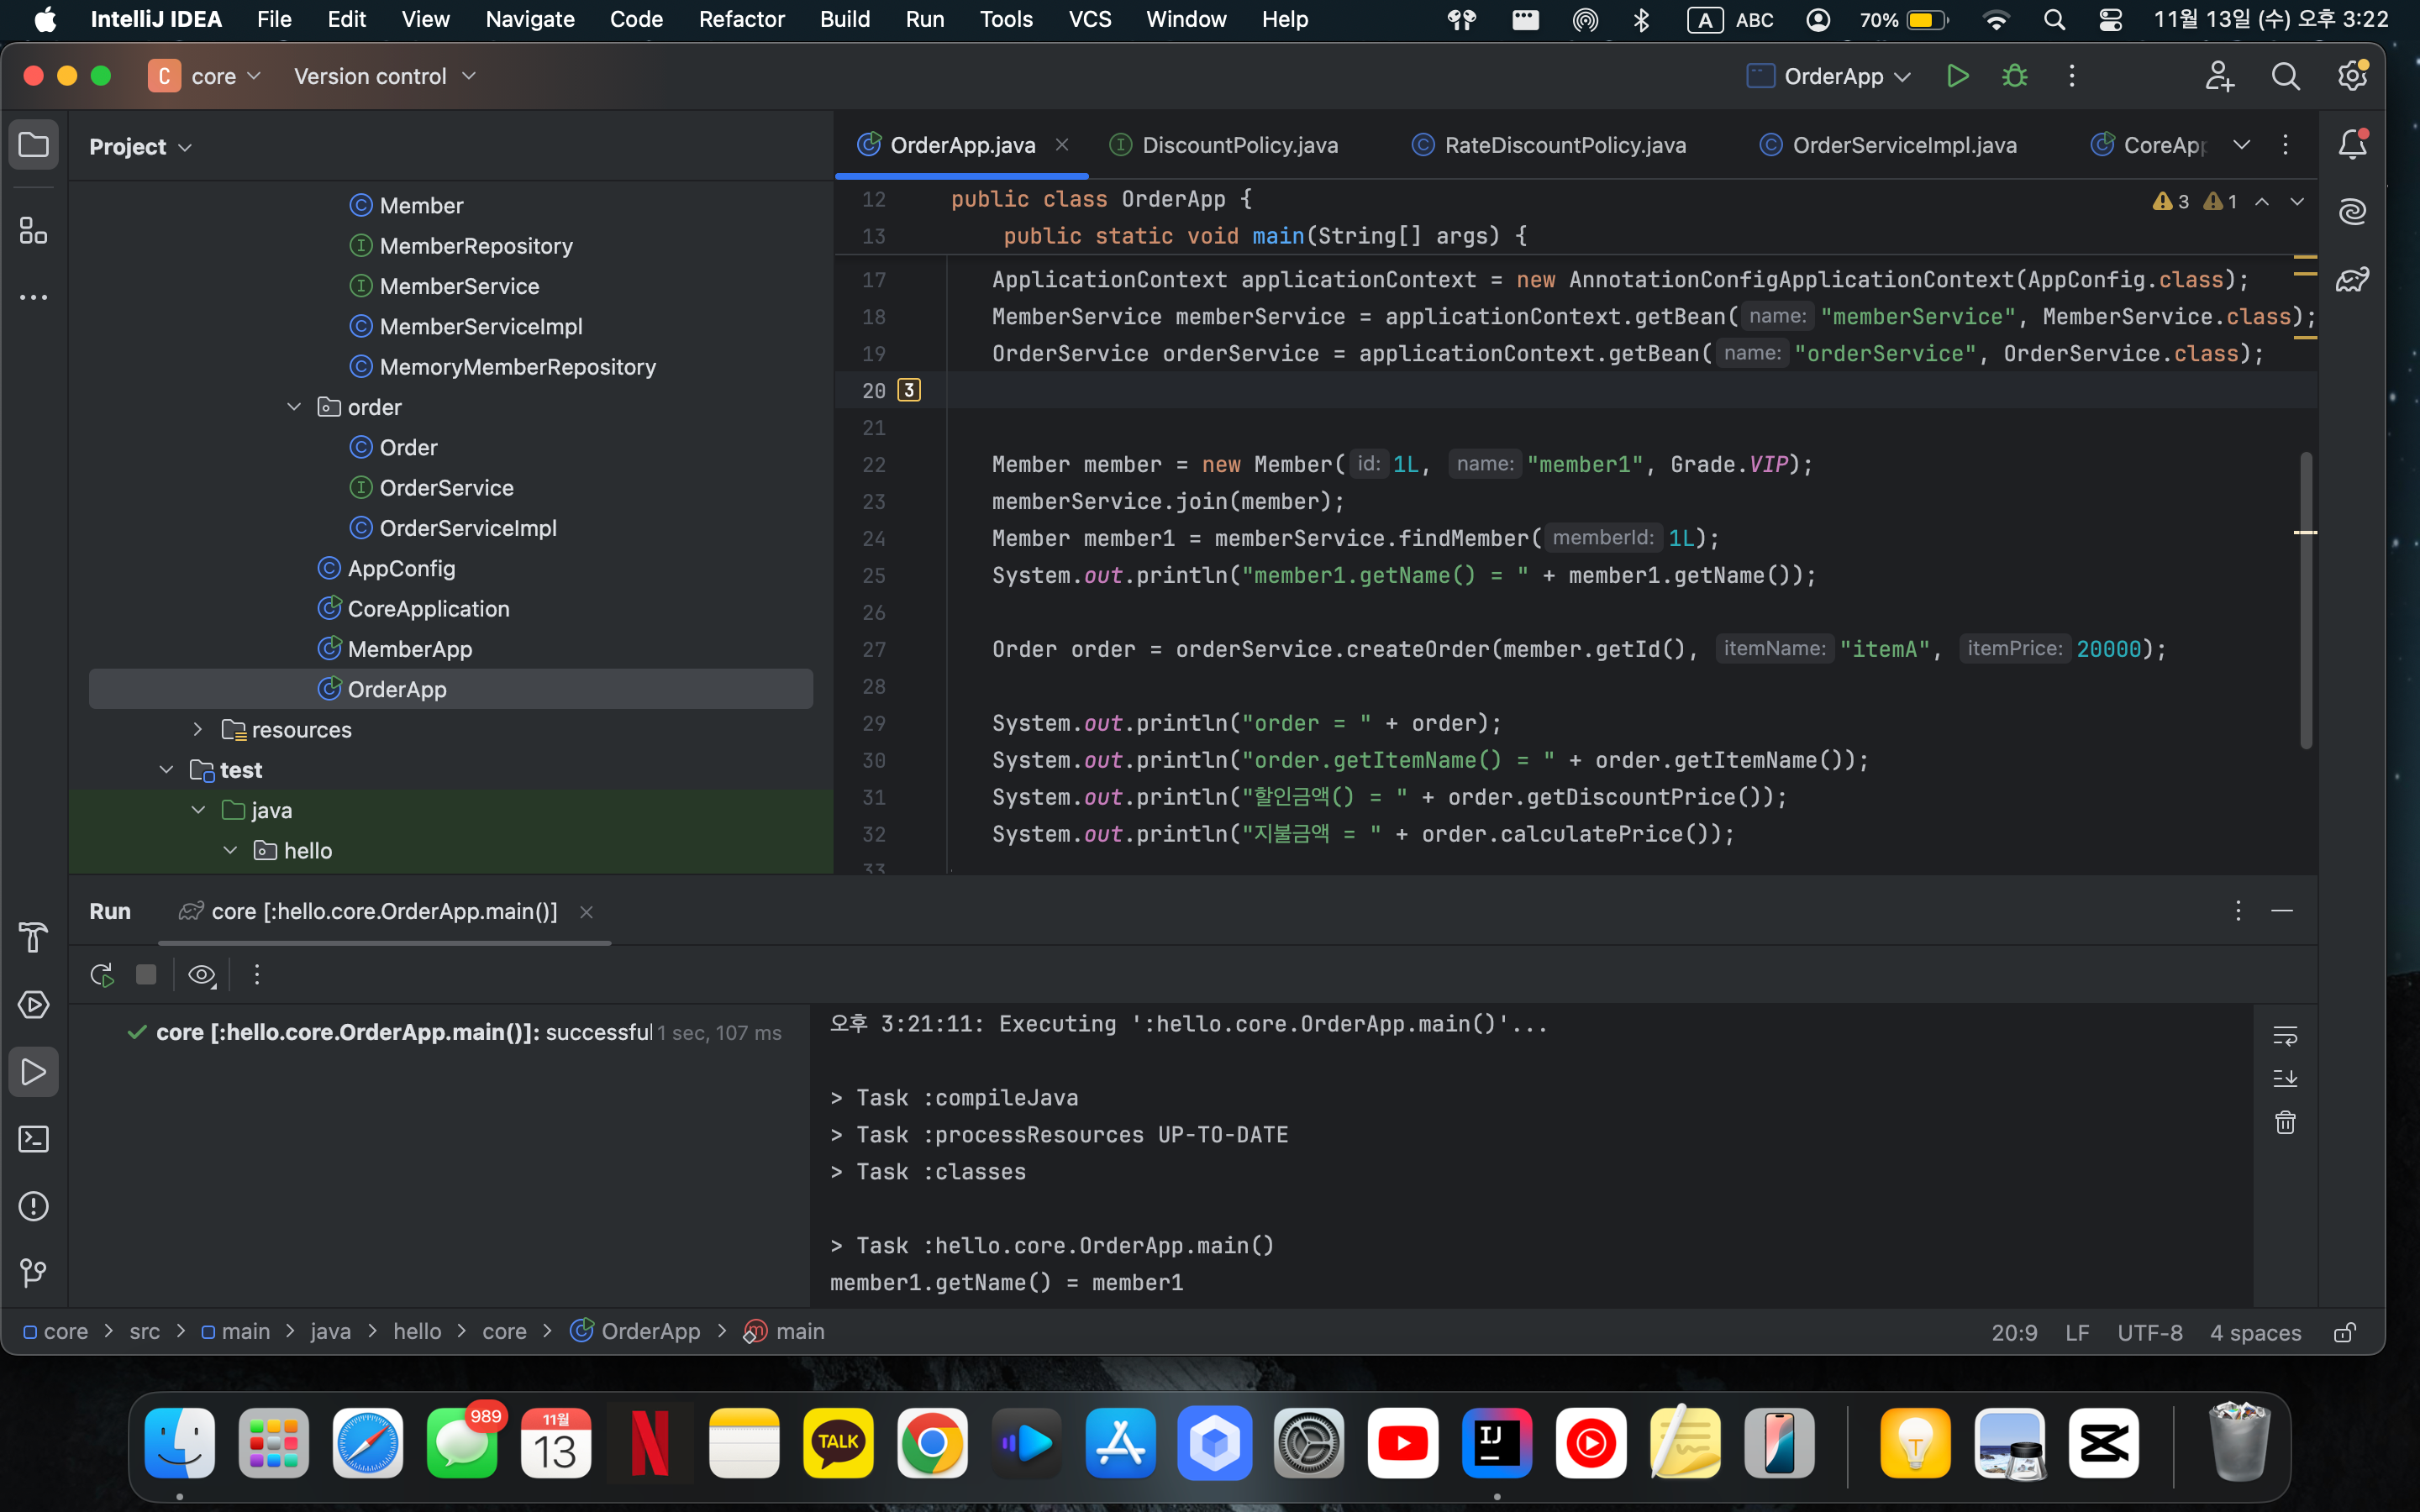Open IntelliJ IDEA icon in the Dock

tap(1496, 1443)
